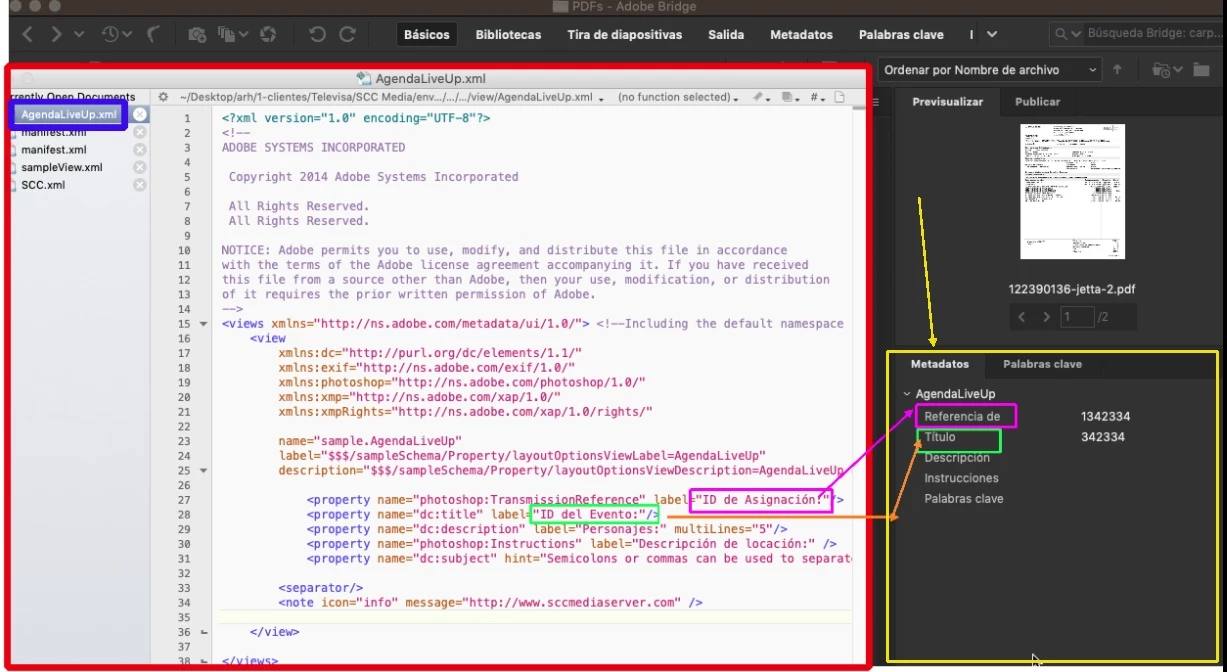1227x672 pixels.
Task: Click the value 1342334 in metadata
Action: (1105, 416)
